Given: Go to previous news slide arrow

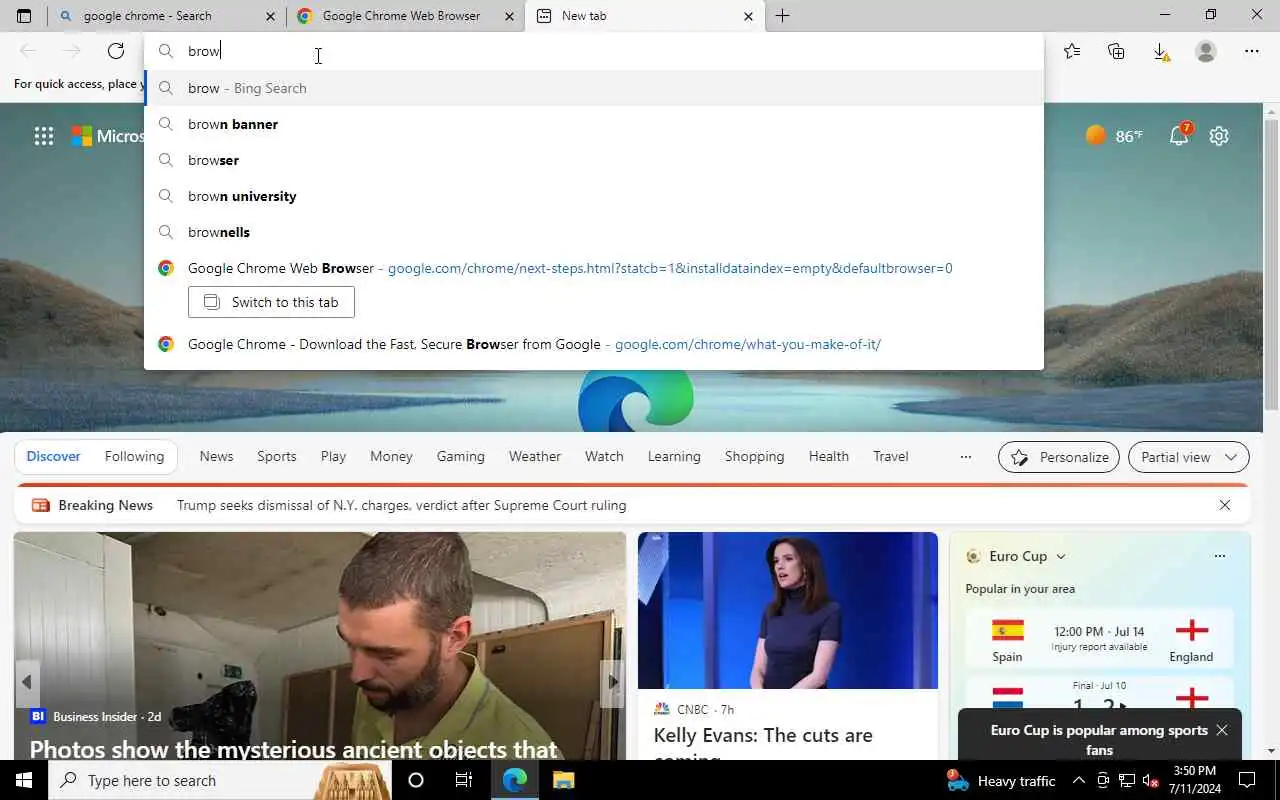Looking at the screenshot, I should point(27,682).
